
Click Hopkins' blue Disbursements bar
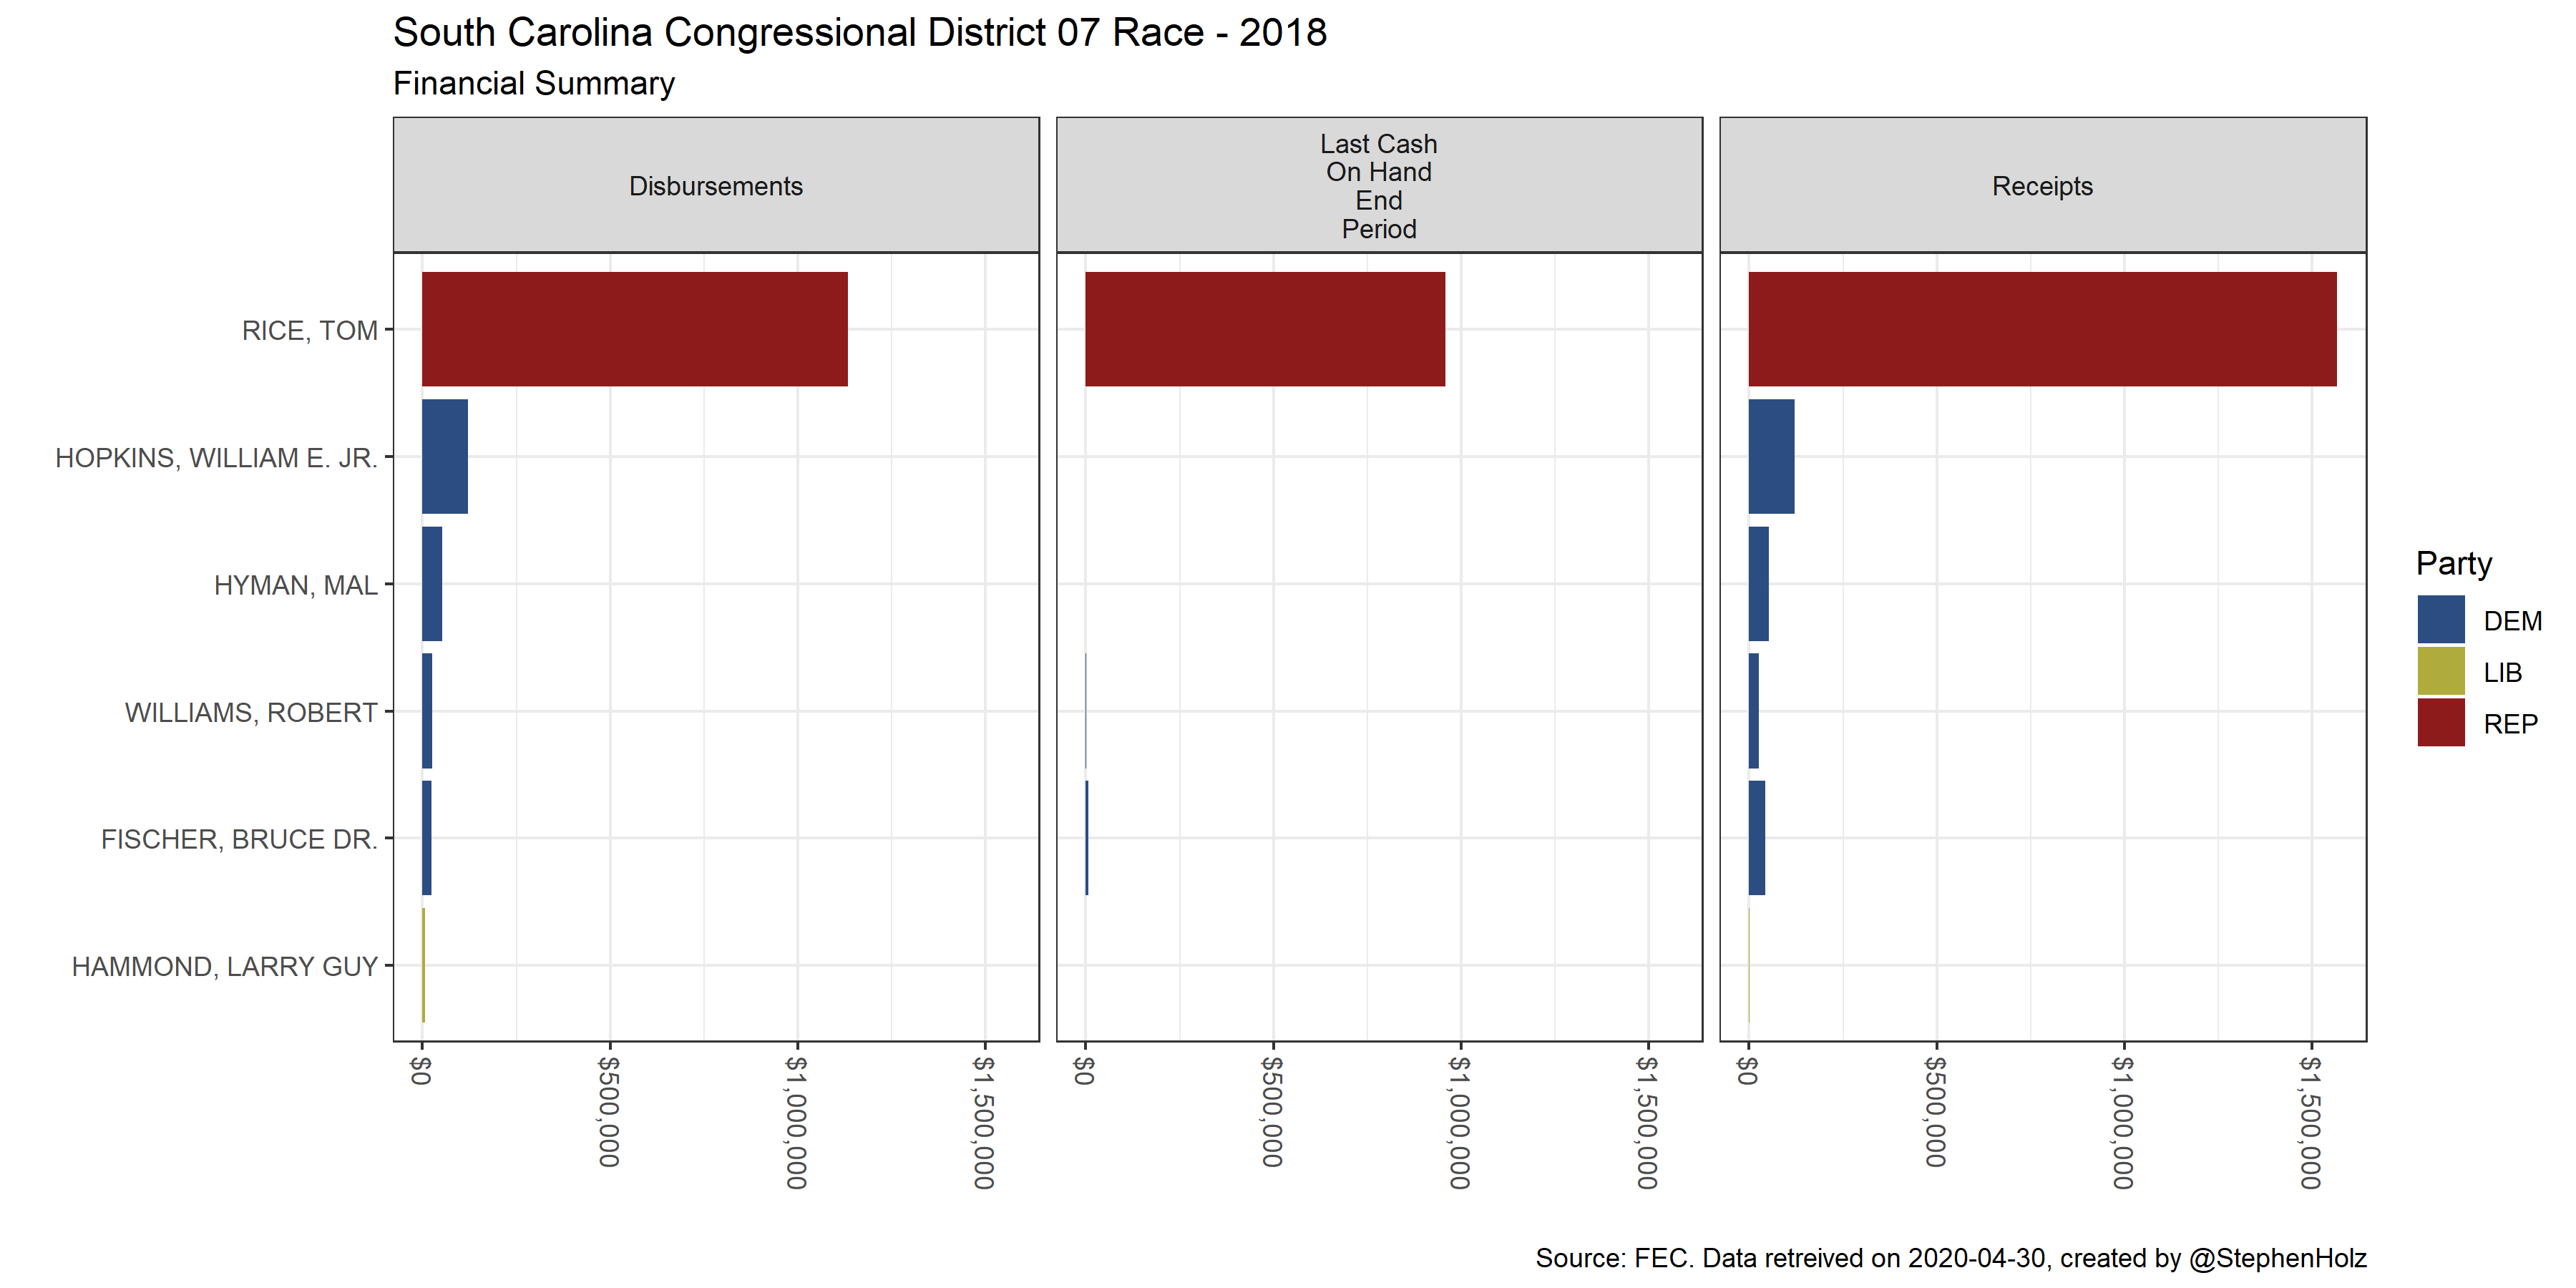[445, 457]
